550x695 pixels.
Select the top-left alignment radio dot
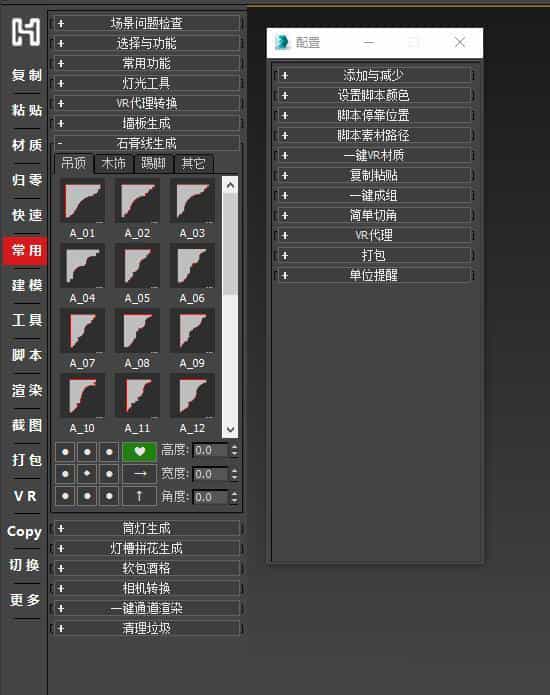[x=65, y=452]
